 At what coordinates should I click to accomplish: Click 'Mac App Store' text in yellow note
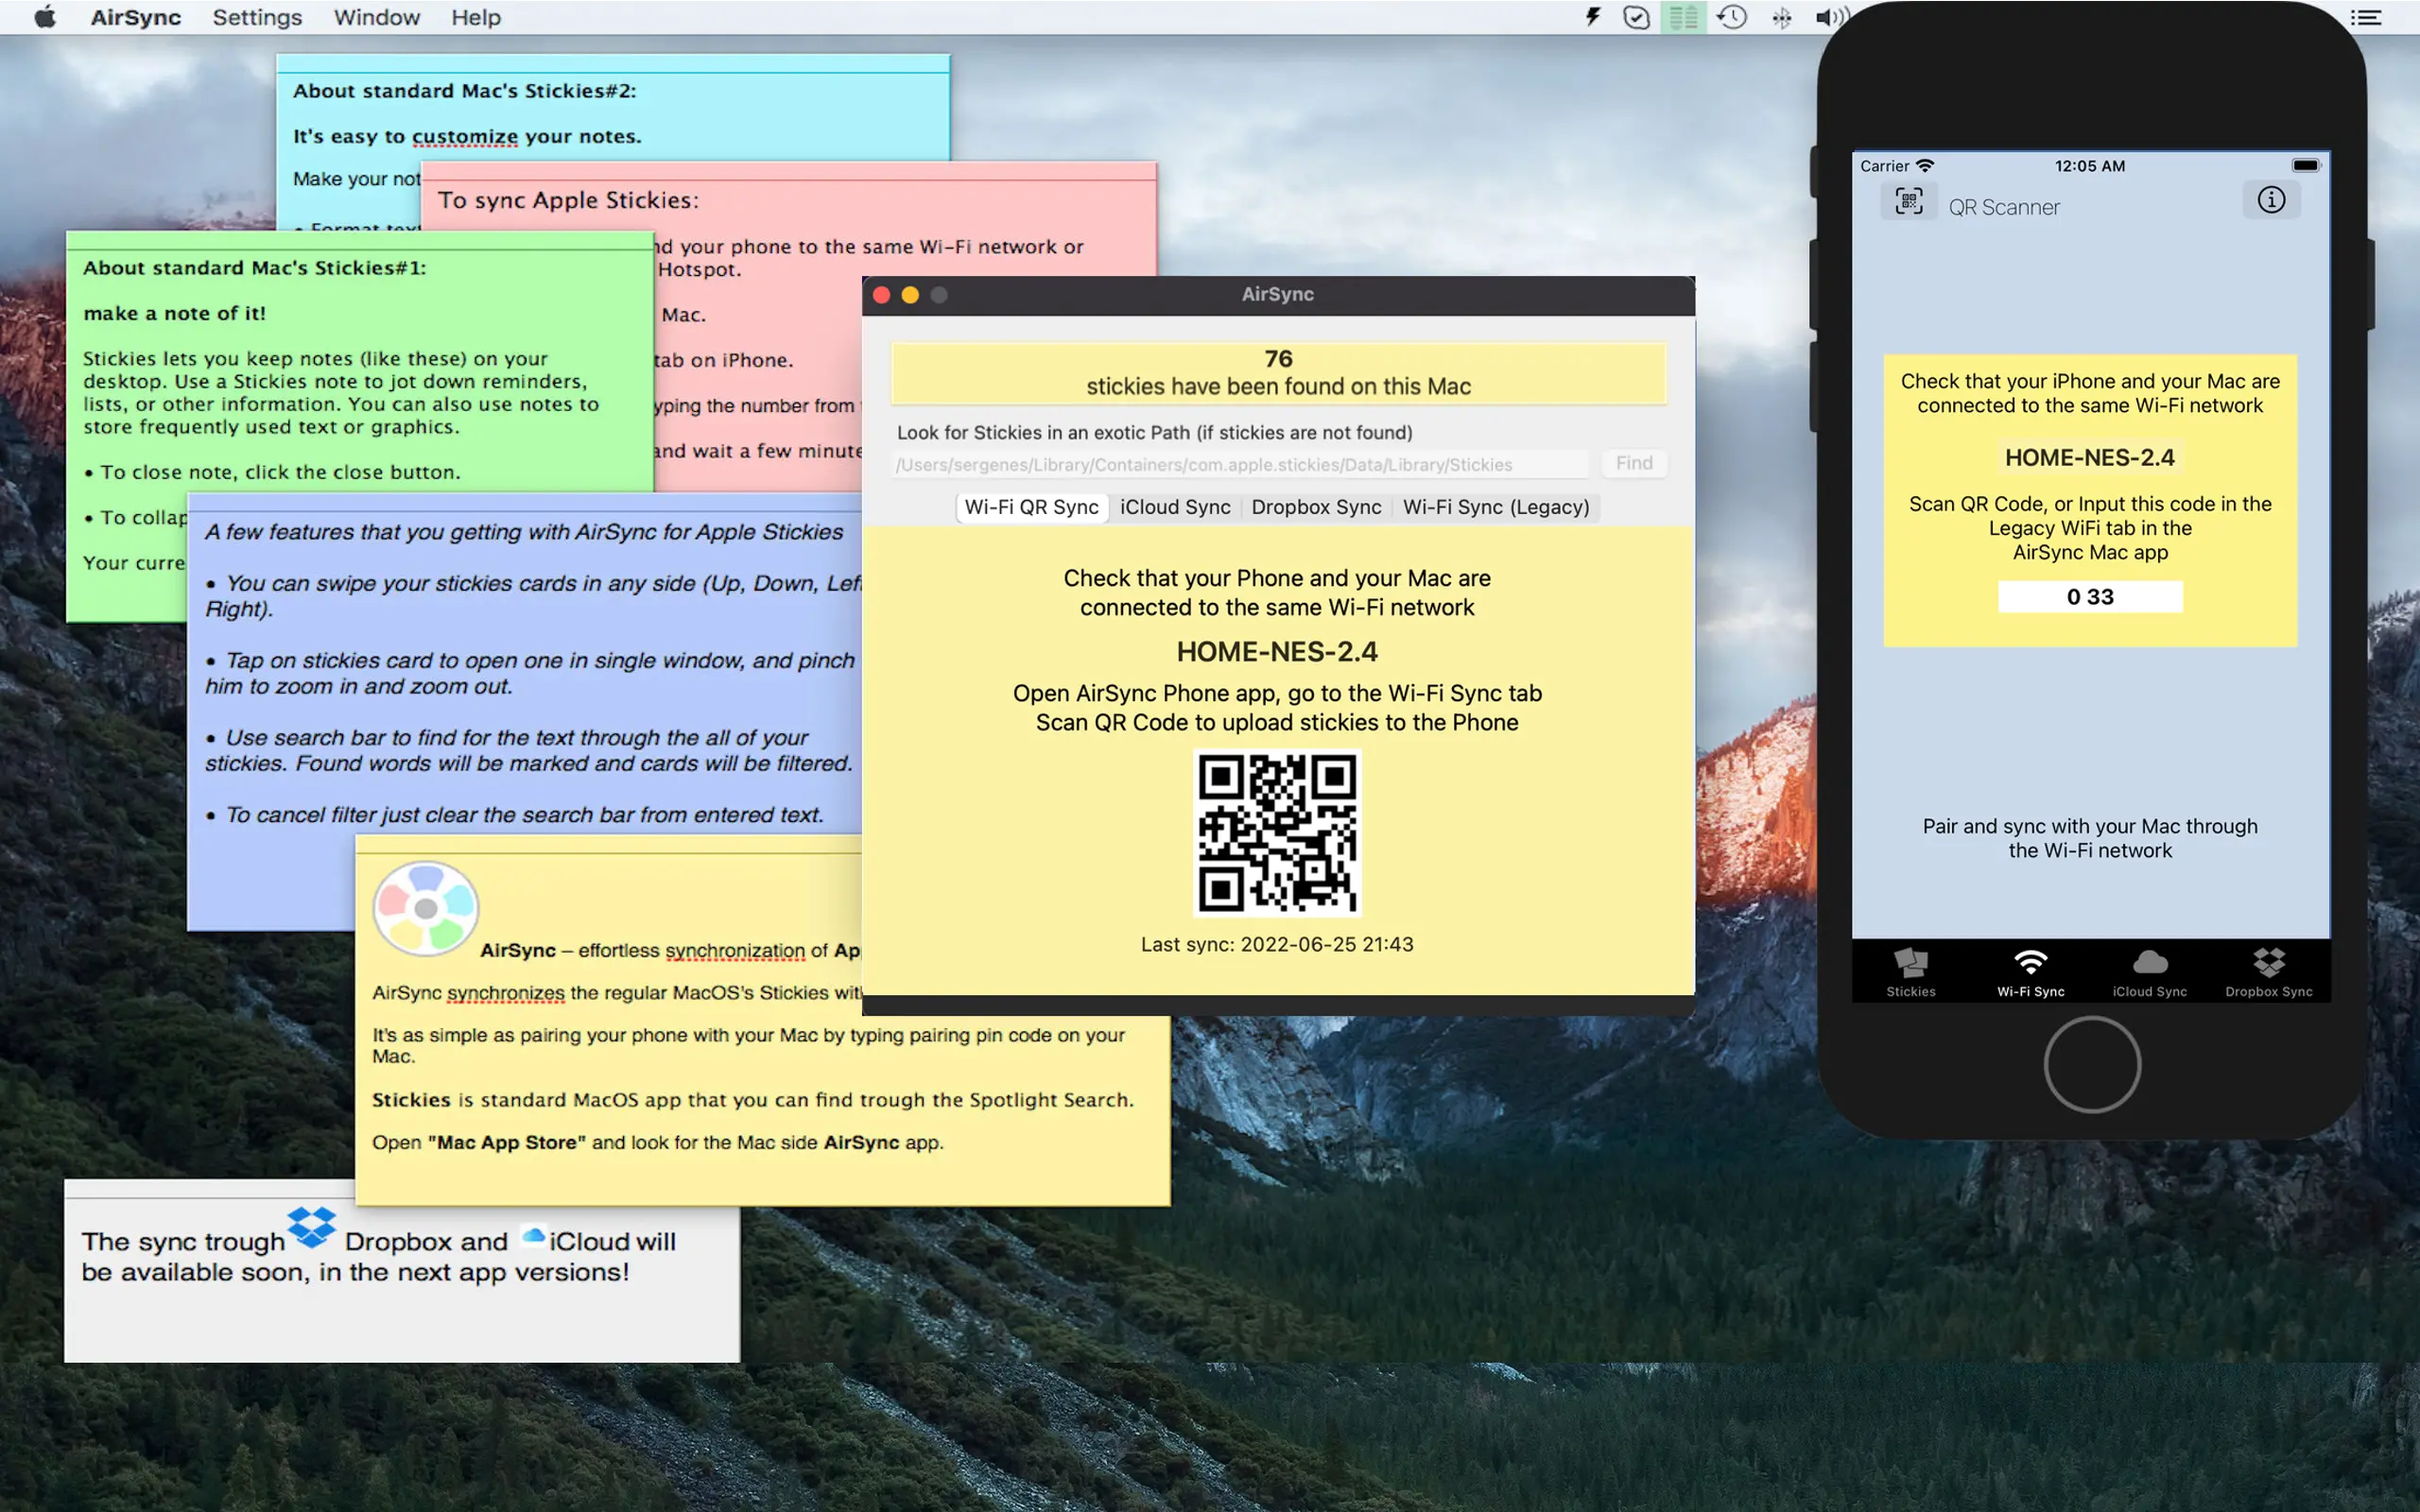(507, 1142)
